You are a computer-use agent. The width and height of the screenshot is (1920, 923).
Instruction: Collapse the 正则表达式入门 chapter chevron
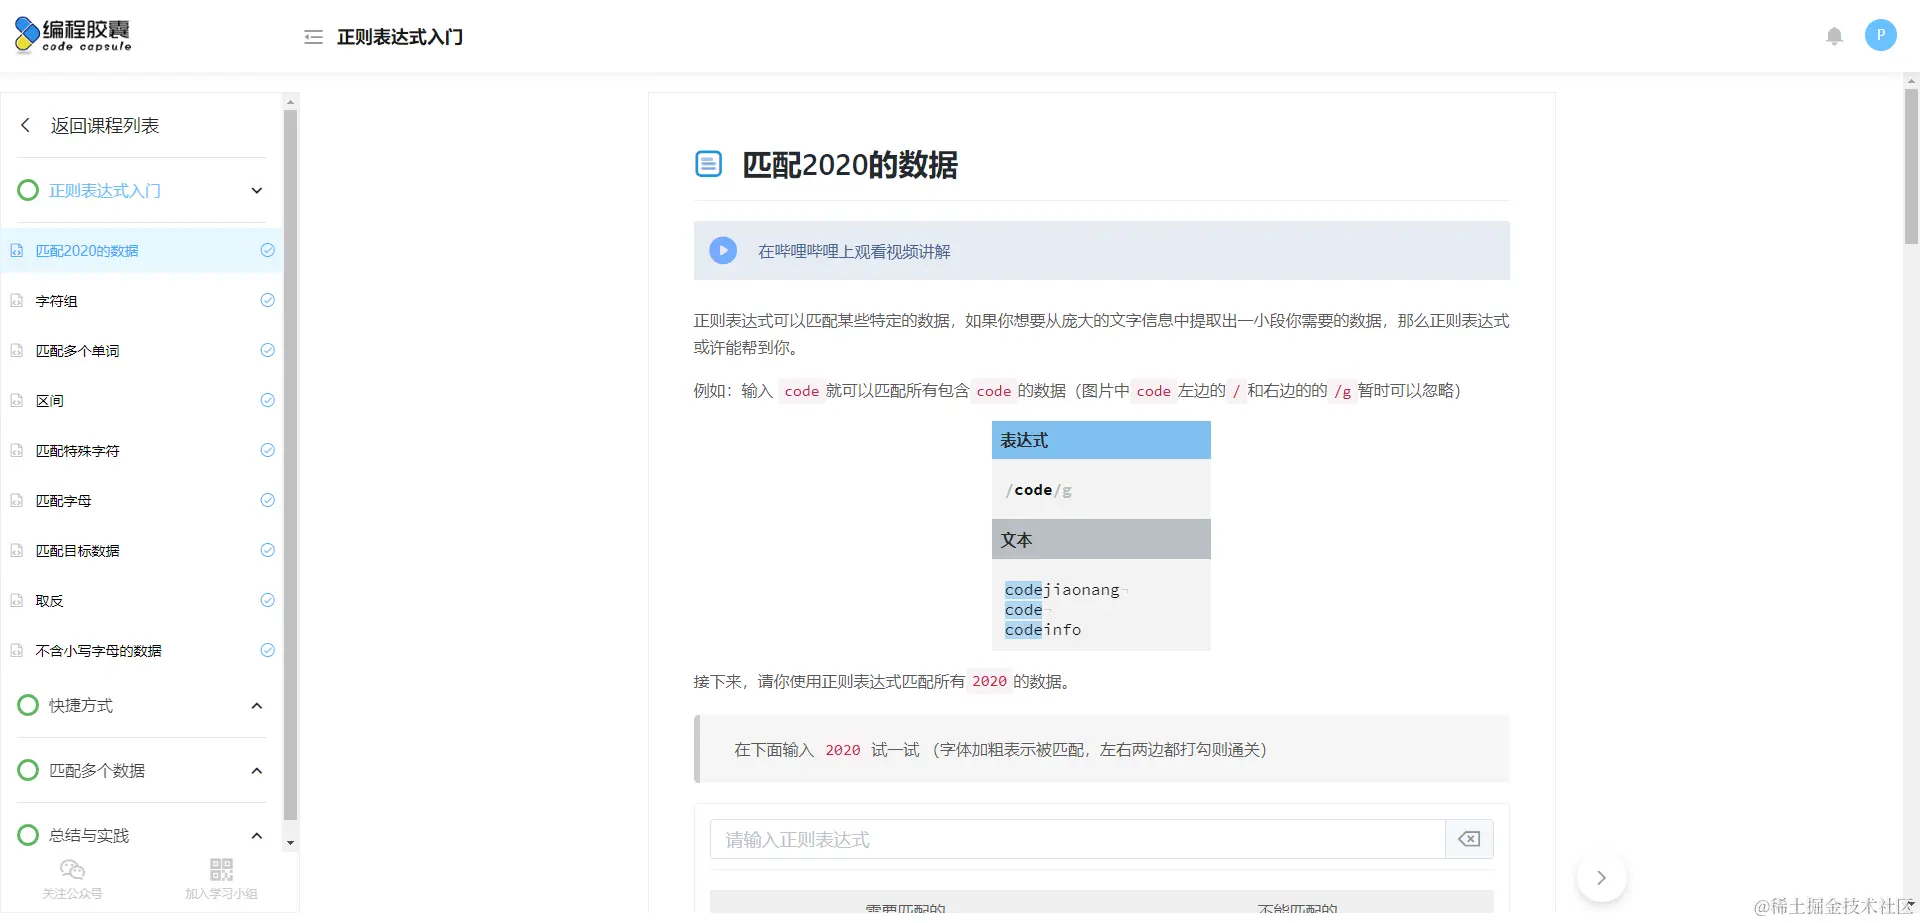(x=257, y=190)
